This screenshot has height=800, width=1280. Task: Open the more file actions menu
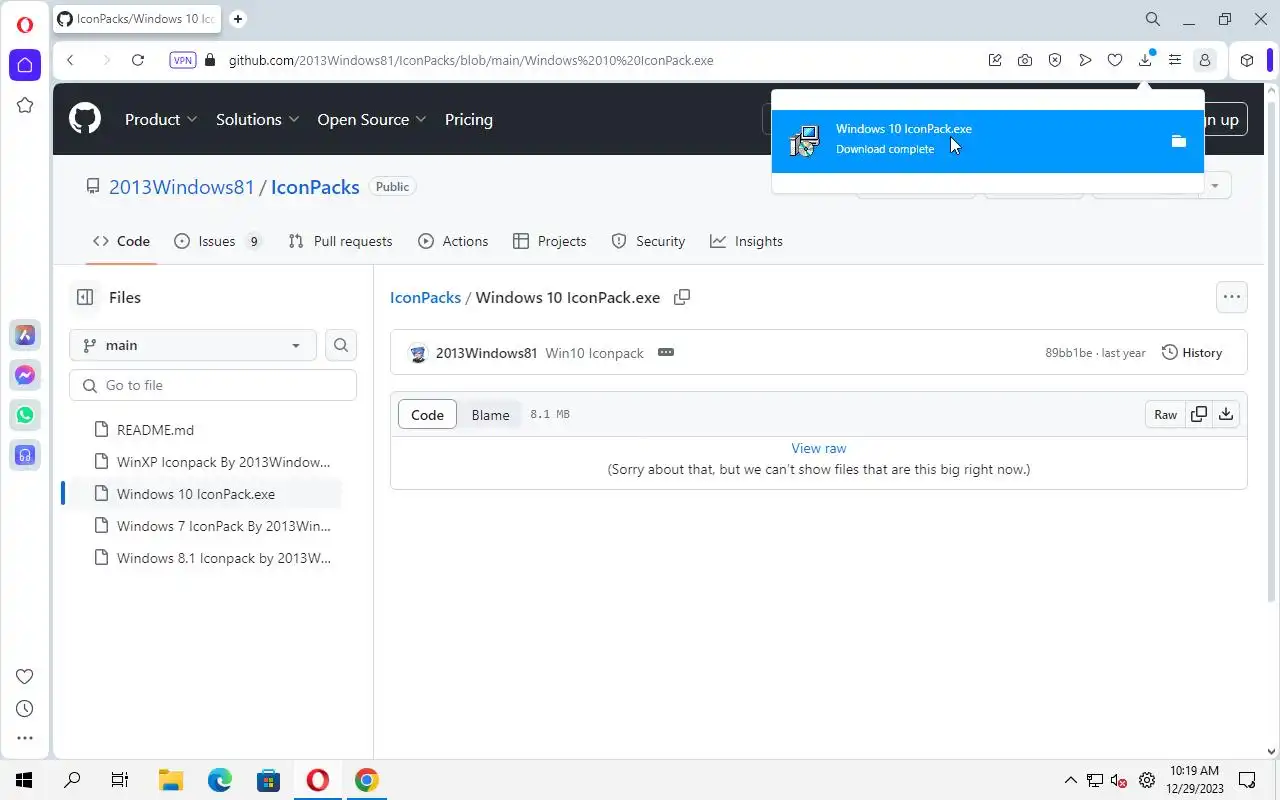[x=1232, y=297]
